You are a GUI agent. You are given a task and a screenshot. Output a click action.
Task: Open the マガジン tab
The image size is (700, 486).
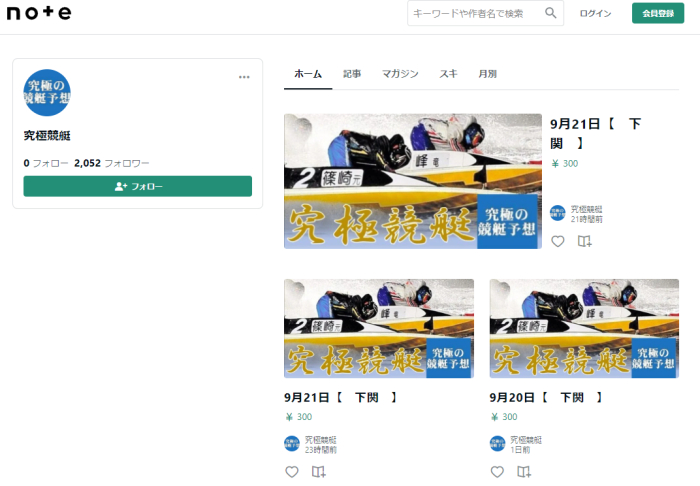pos(400,74)
